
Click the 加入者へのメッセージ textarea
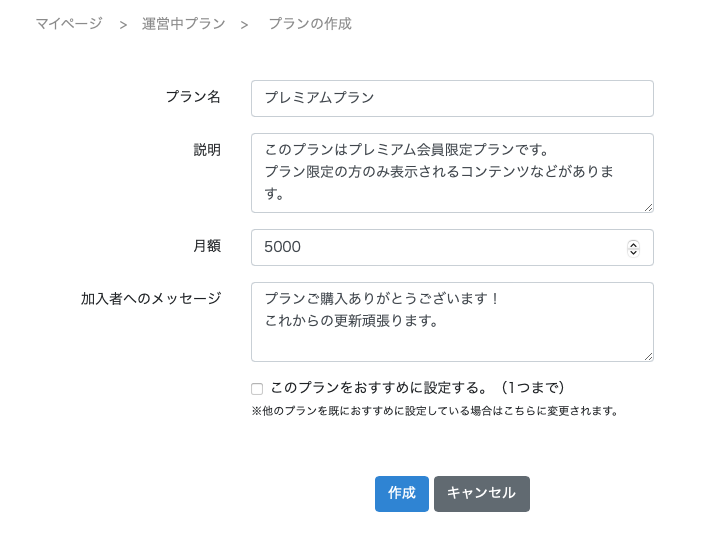[x=452, y=321]
